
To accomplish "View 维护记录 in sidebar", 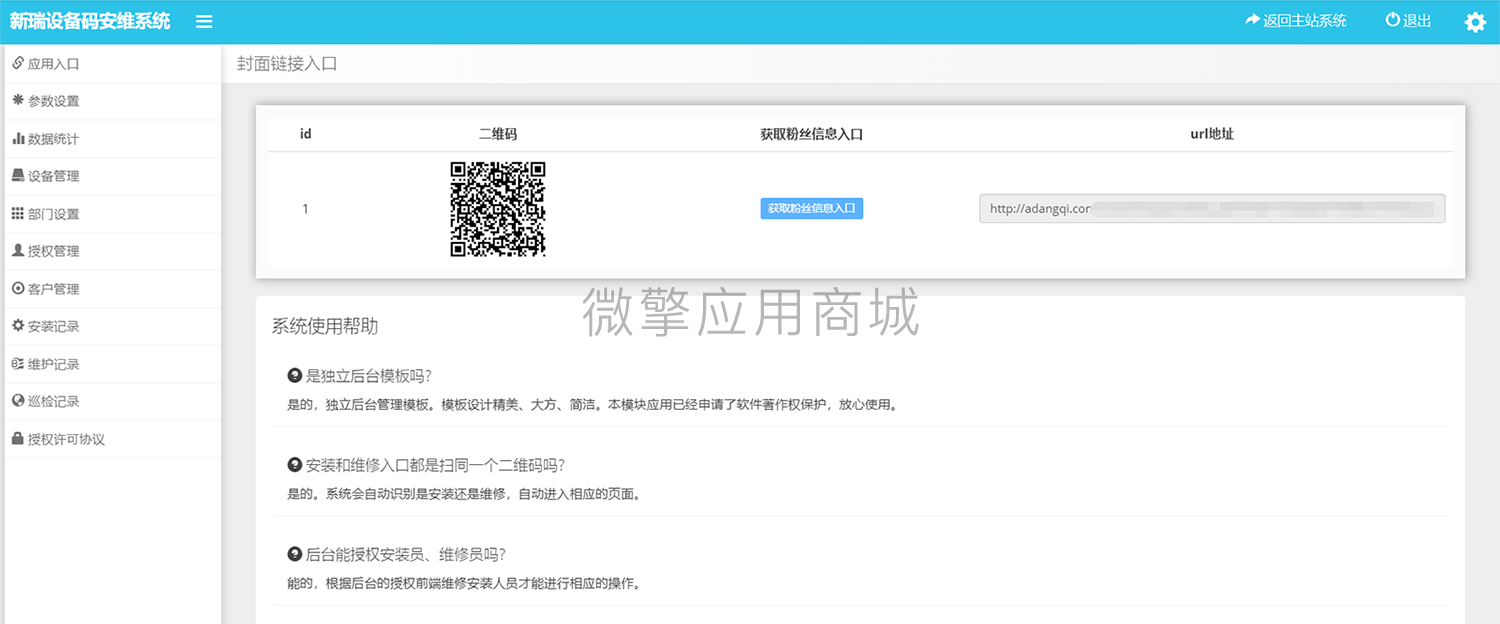I will [x=112, y=364].
